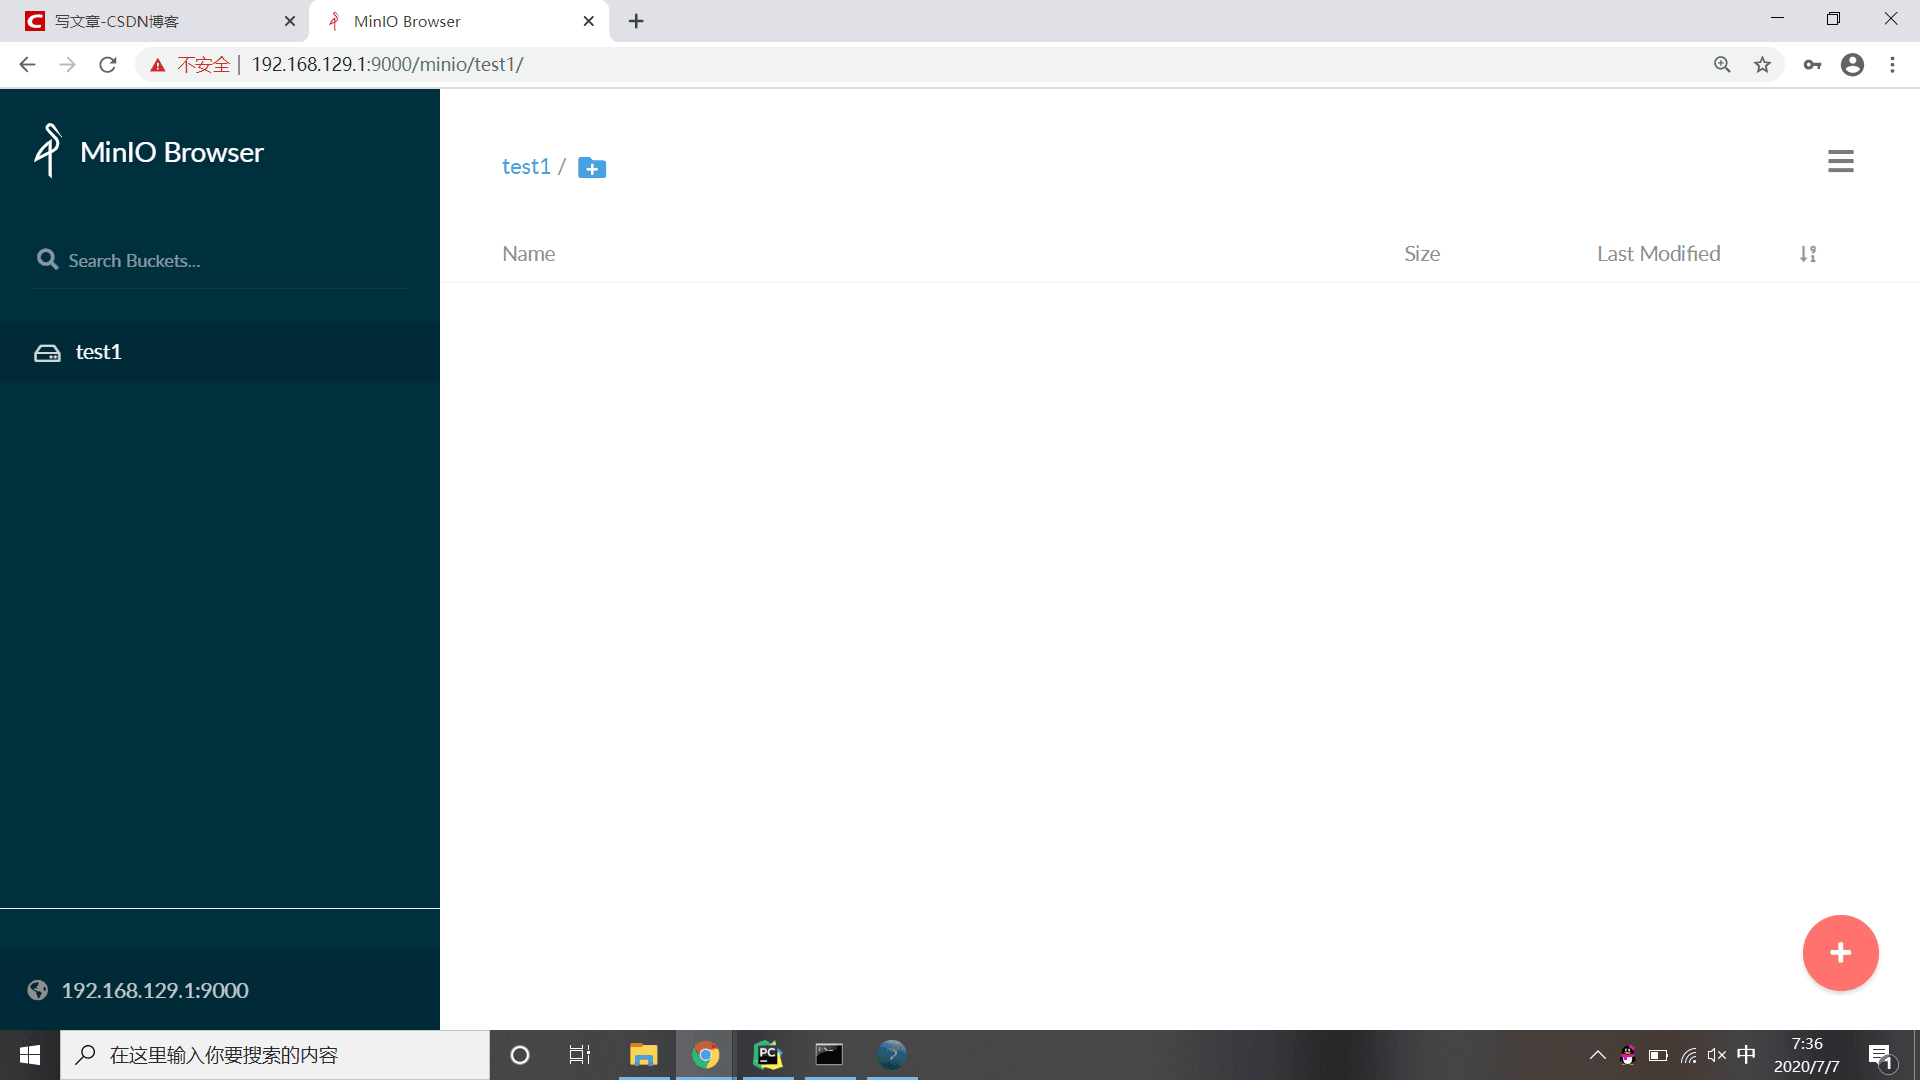Toggle the bookmark star in the address bar
1920x1080 pixels.
[x=1762, y=64]
